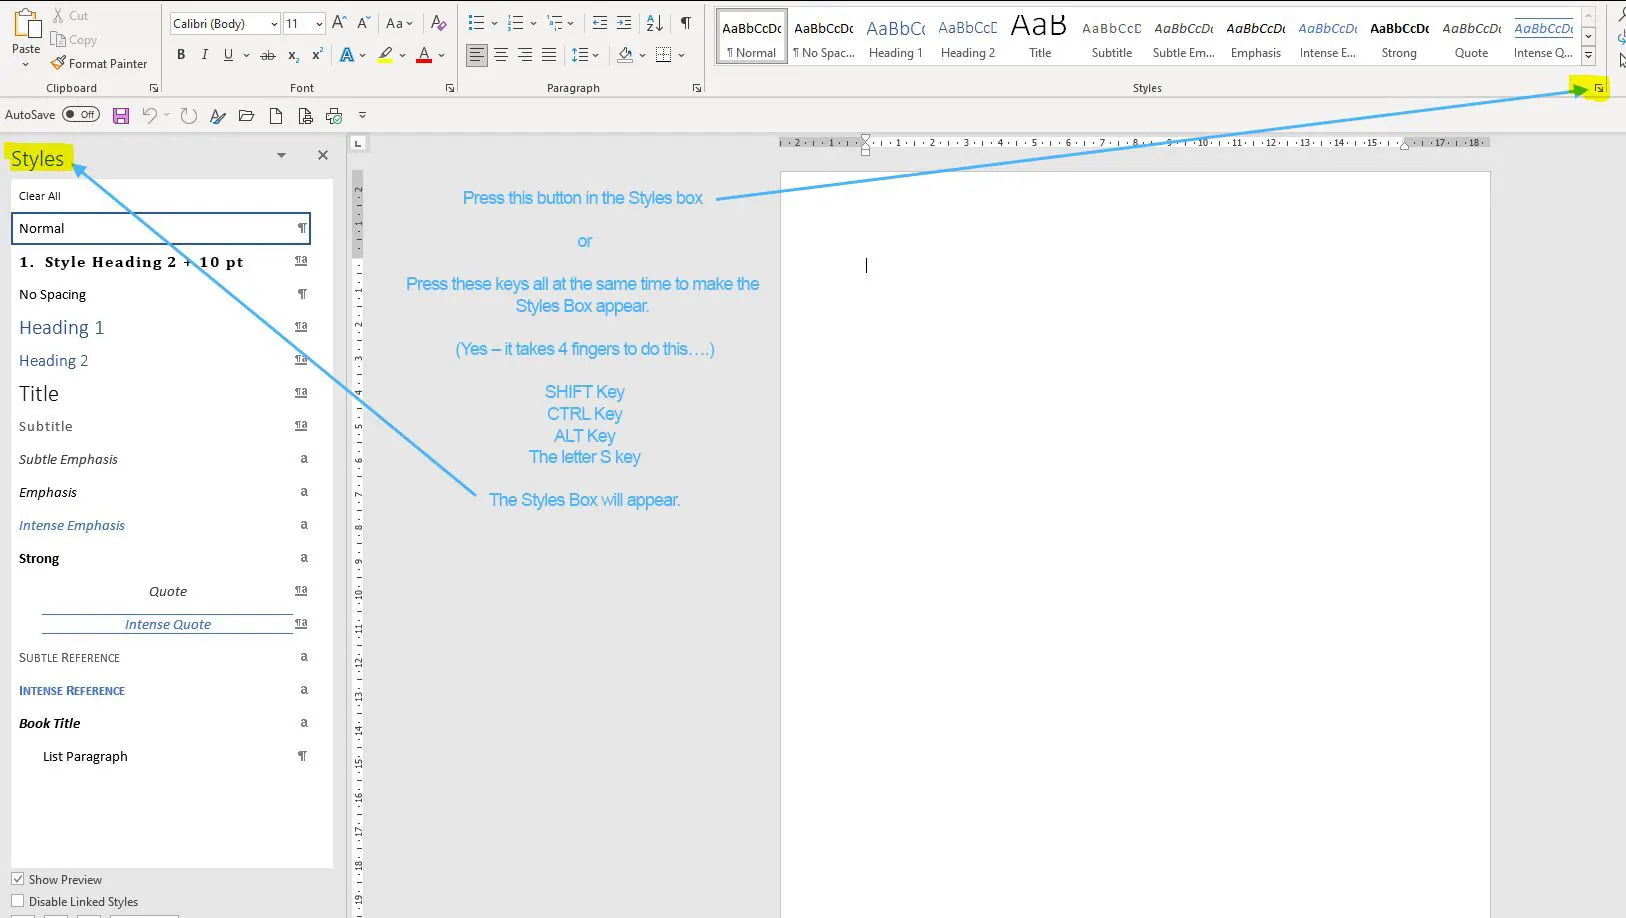This screenshot has width=1626, height=918.
Task: Open the font size dropdown
Action: [x=318, y=23]
